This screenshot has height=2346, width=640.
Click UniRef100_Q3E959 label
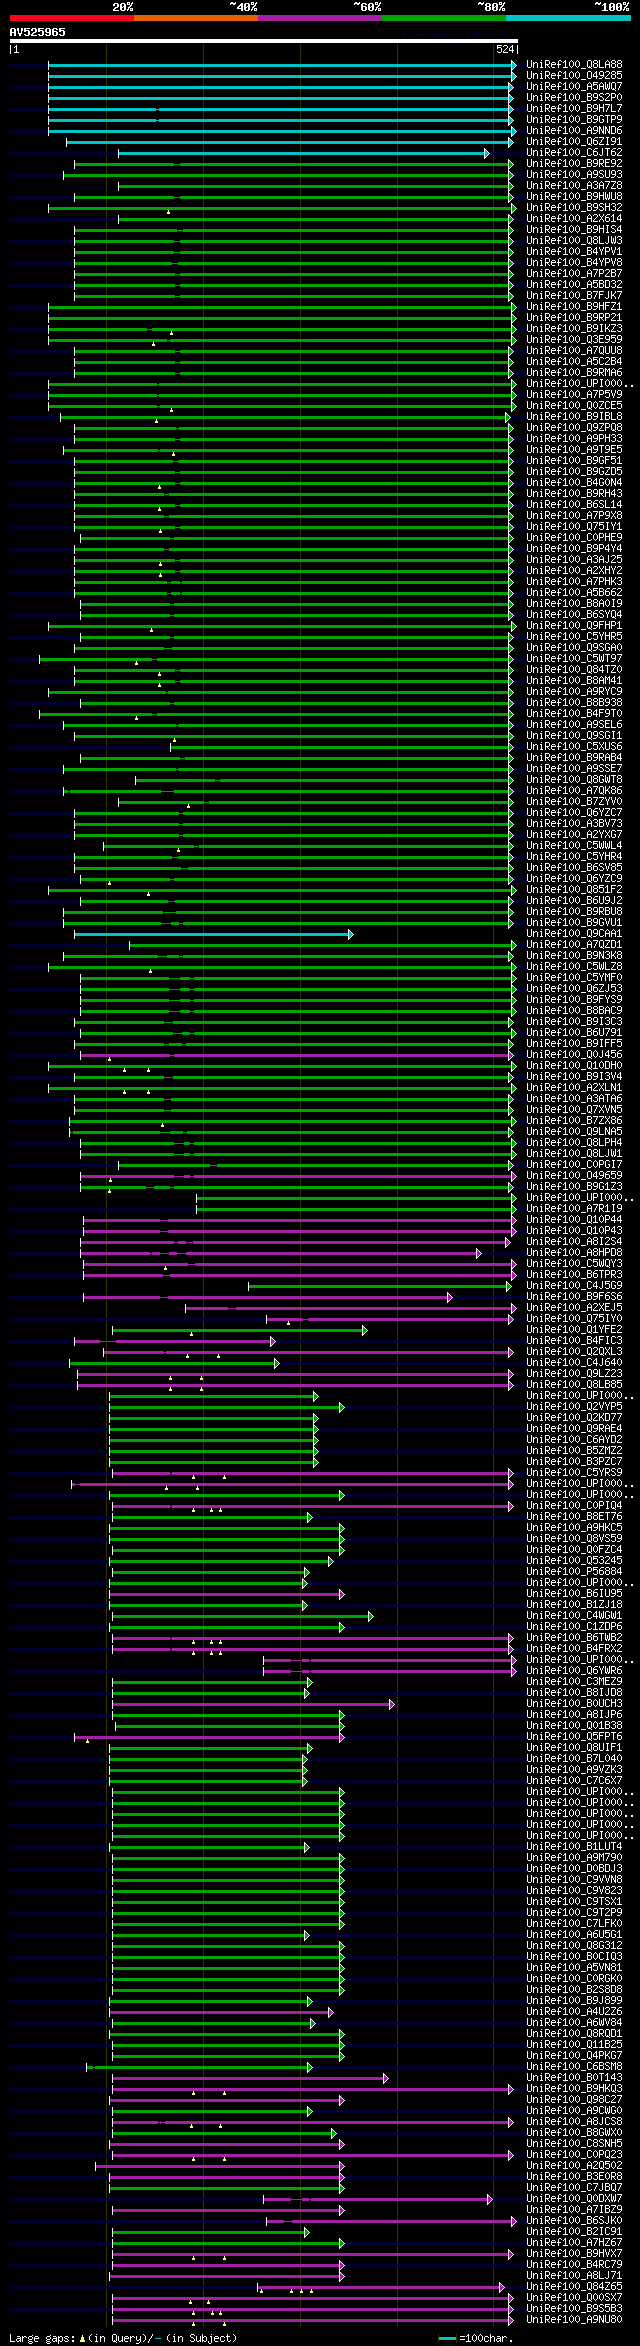click(x=574, y=339)
